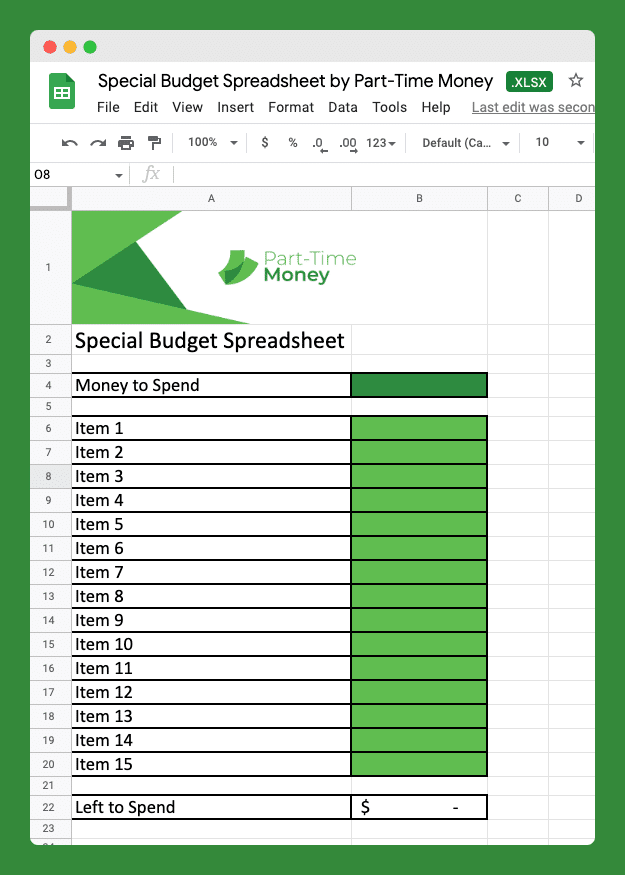Select the 'Money to Spend' cell
Viewport: 625px width, 875px height.
(211, 385)
